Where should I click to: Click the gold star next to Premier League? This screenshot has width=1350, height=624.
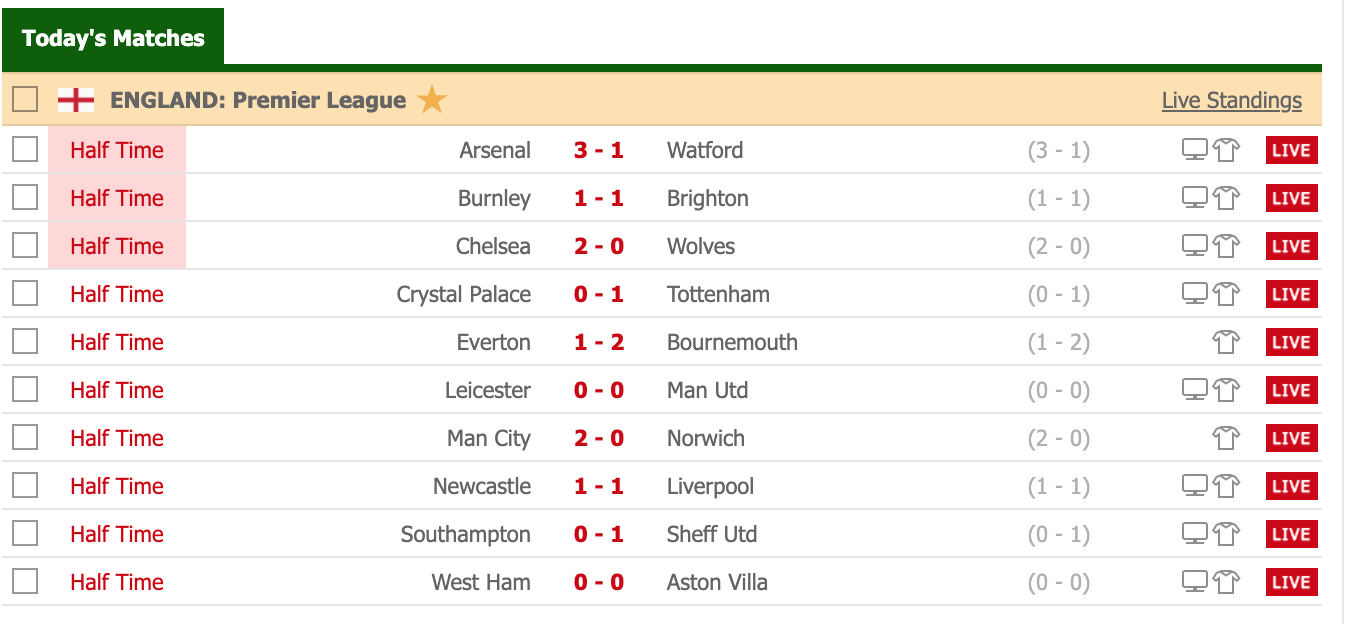click(x=432, y=100)
